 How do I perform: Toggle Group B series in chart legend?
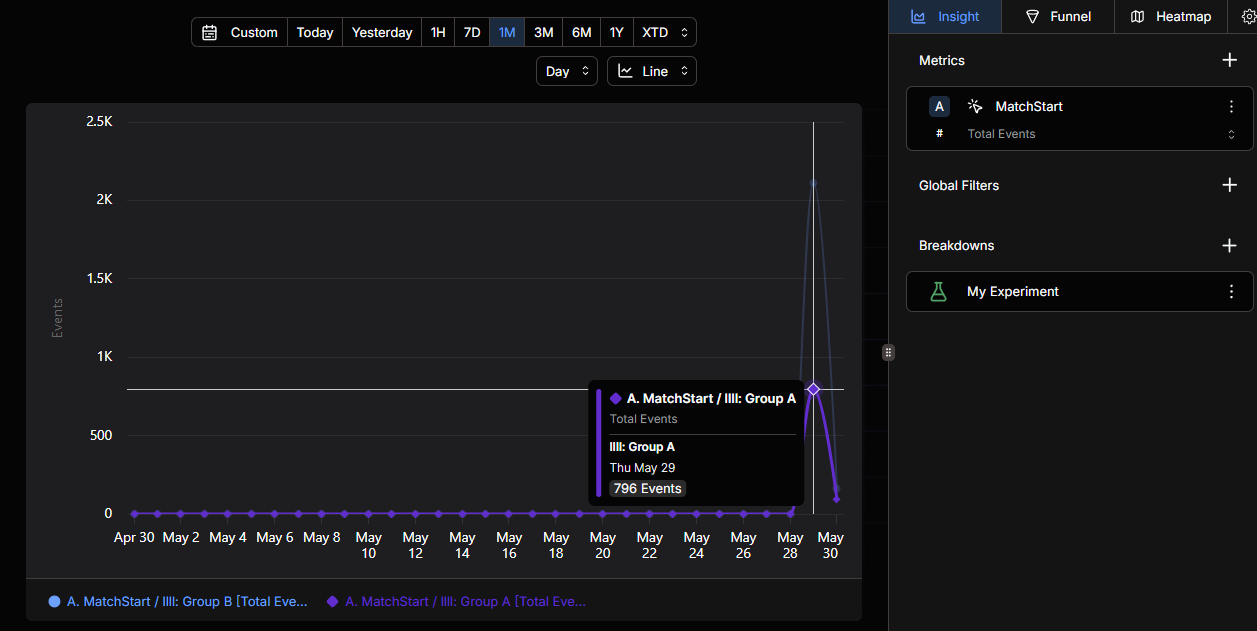[x=178, y=601]
